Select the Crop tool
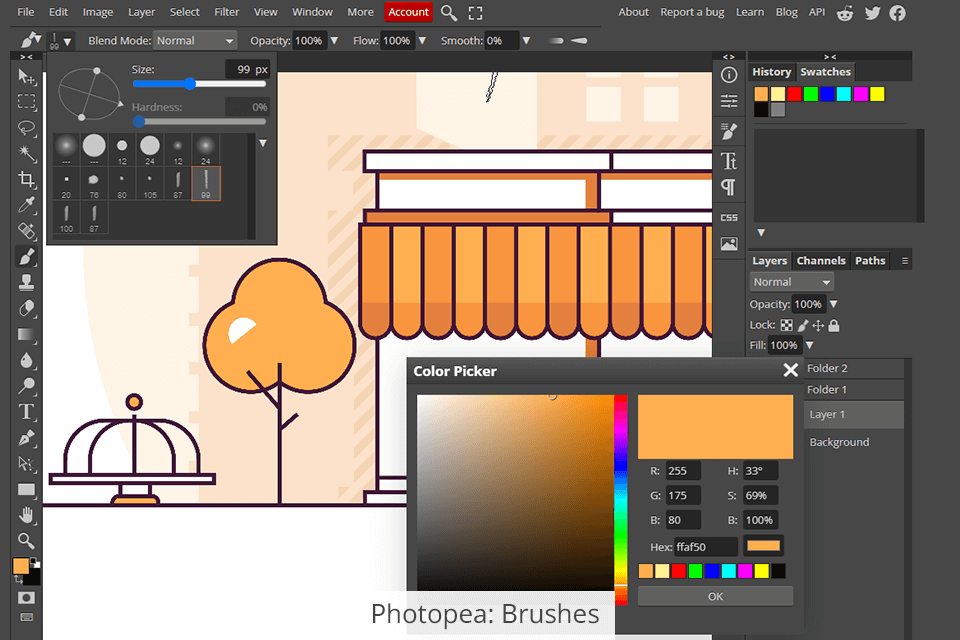 tap(27, 179)
